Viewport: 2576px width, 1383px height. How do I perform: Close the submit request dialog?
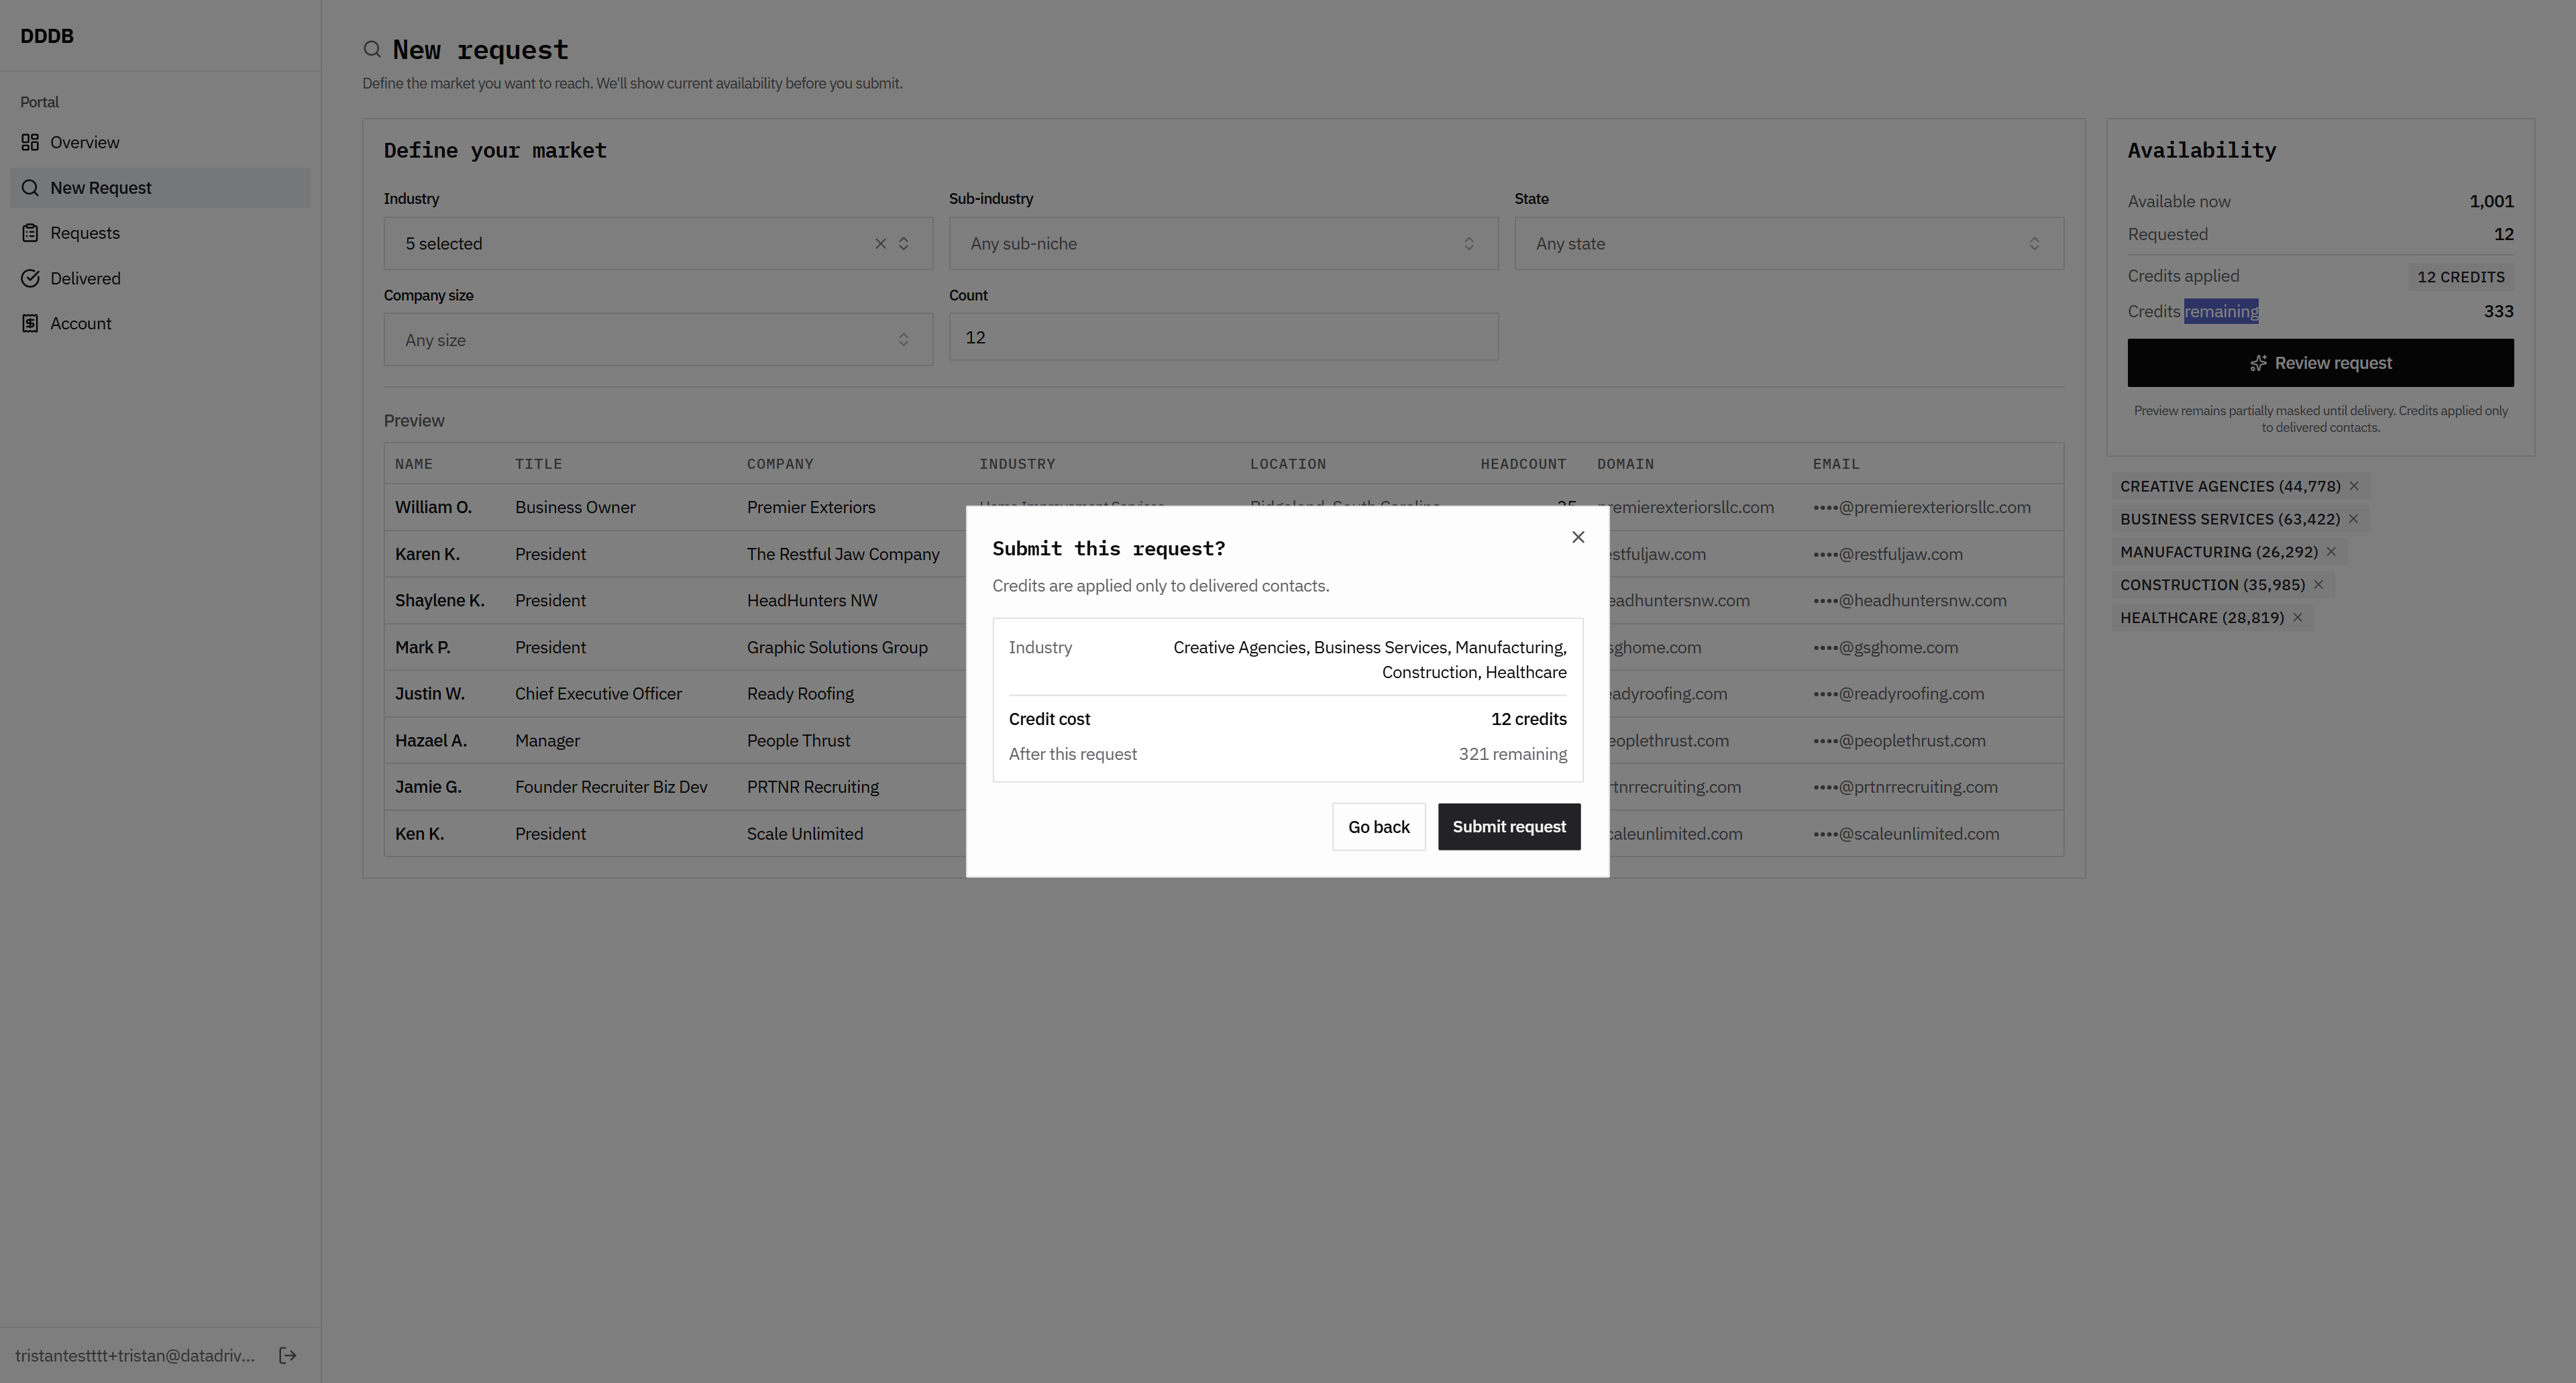click(1578, 537)
